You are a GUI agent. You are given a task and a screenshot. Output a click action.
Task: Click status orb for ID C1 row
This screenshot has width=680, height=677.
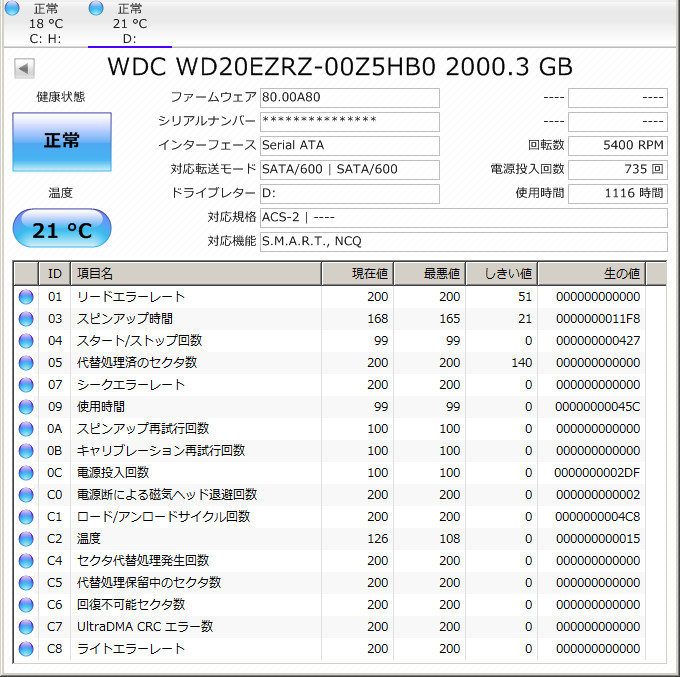tap(26, 517)
